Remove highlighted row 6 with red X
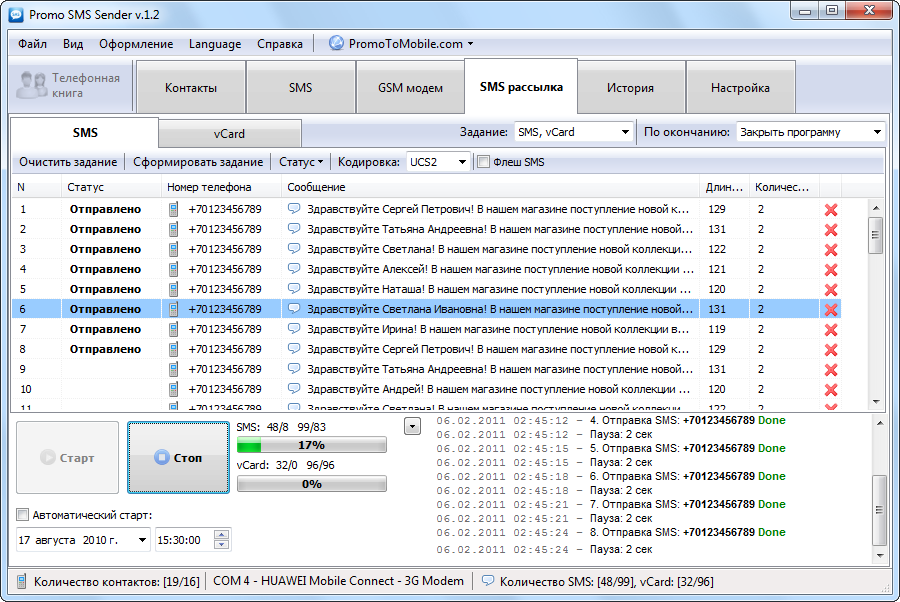The height and width of the screenshot is (602, 900). pos(831,310)
